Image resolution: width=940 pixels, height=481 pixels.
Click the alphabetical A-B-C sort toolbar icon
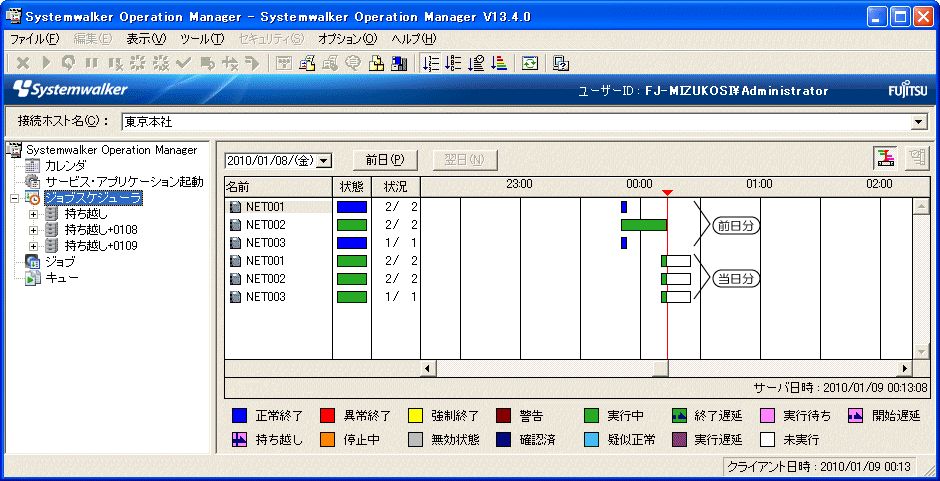(454, 63)
